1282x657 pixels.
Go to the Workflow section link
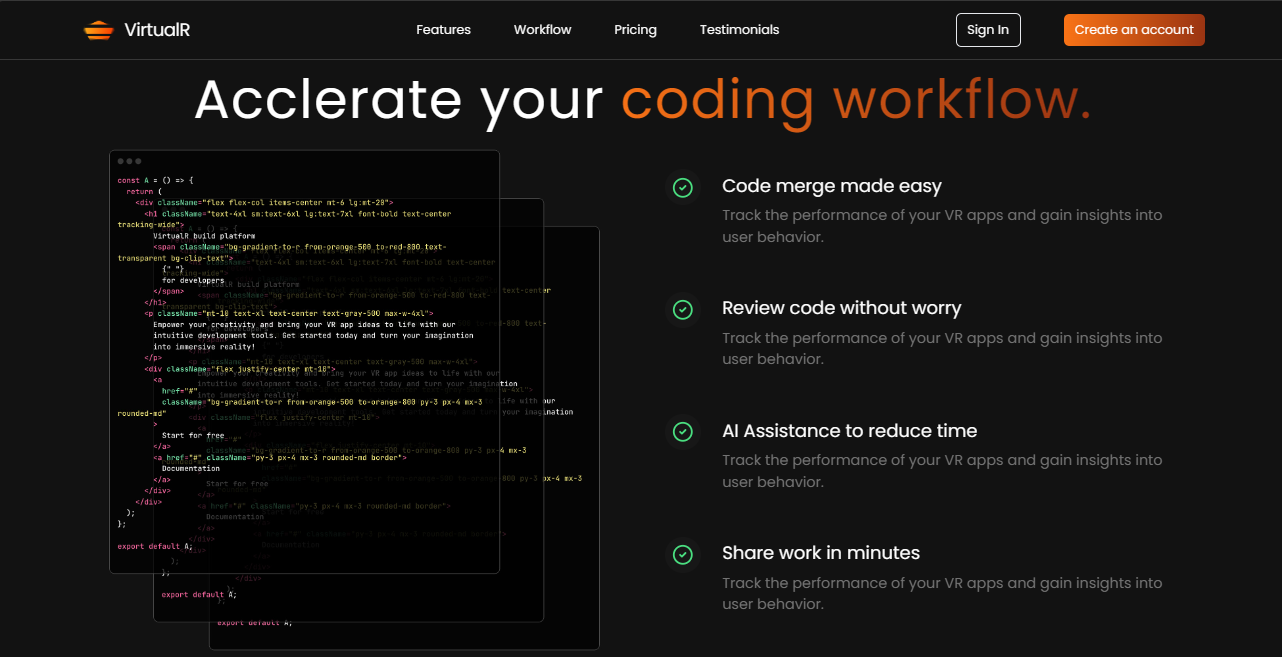542,30
